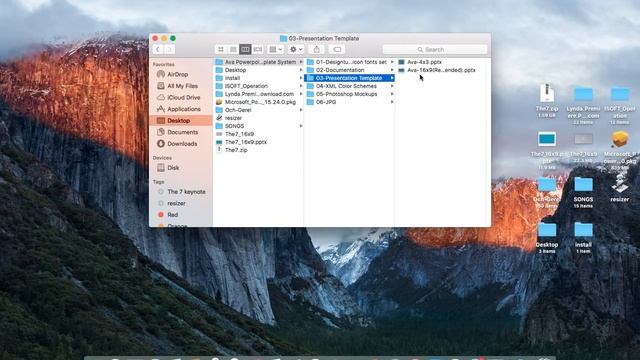Select the Ava Powerpoint Template System folder
The image size is (640, 360).
[258, 62]
